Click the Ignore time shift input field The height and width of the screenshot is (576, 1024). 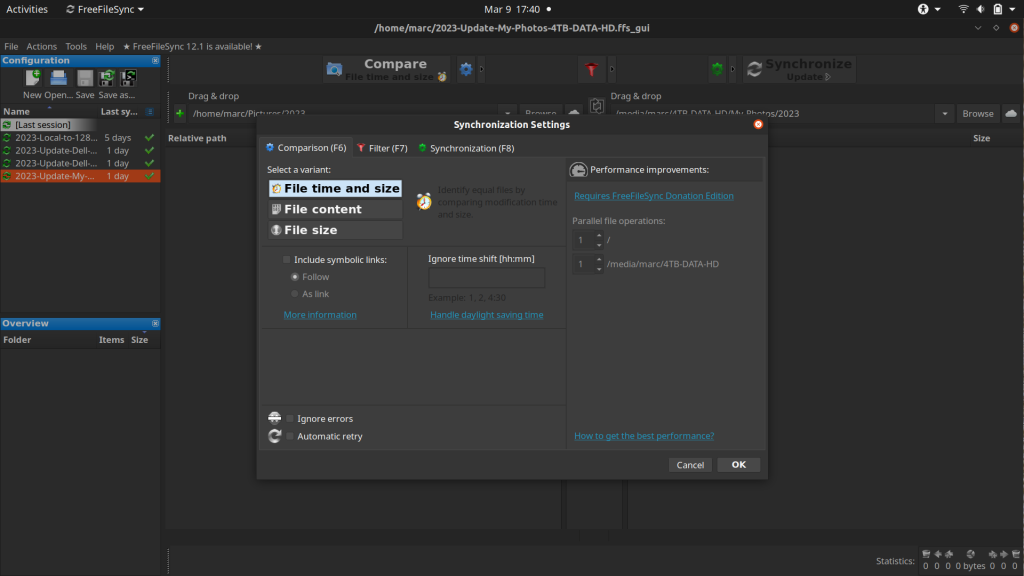(487, 278)
